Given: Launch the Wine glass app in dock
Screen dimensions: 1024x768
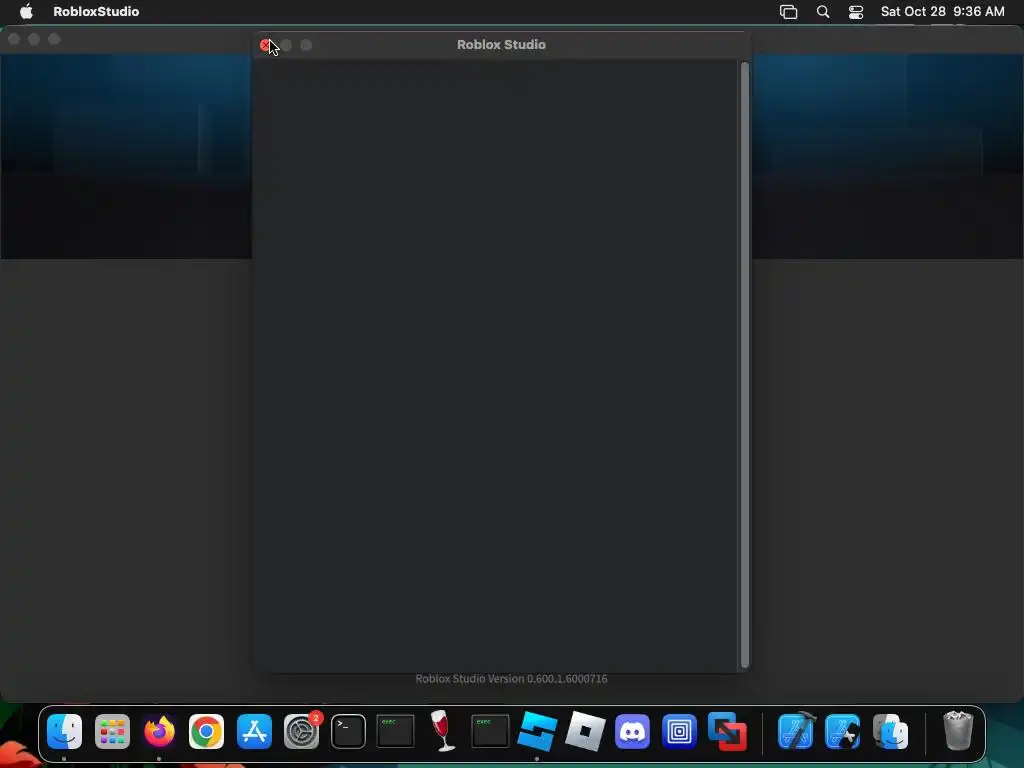Looking at the screenshot, I should [443, 731].
